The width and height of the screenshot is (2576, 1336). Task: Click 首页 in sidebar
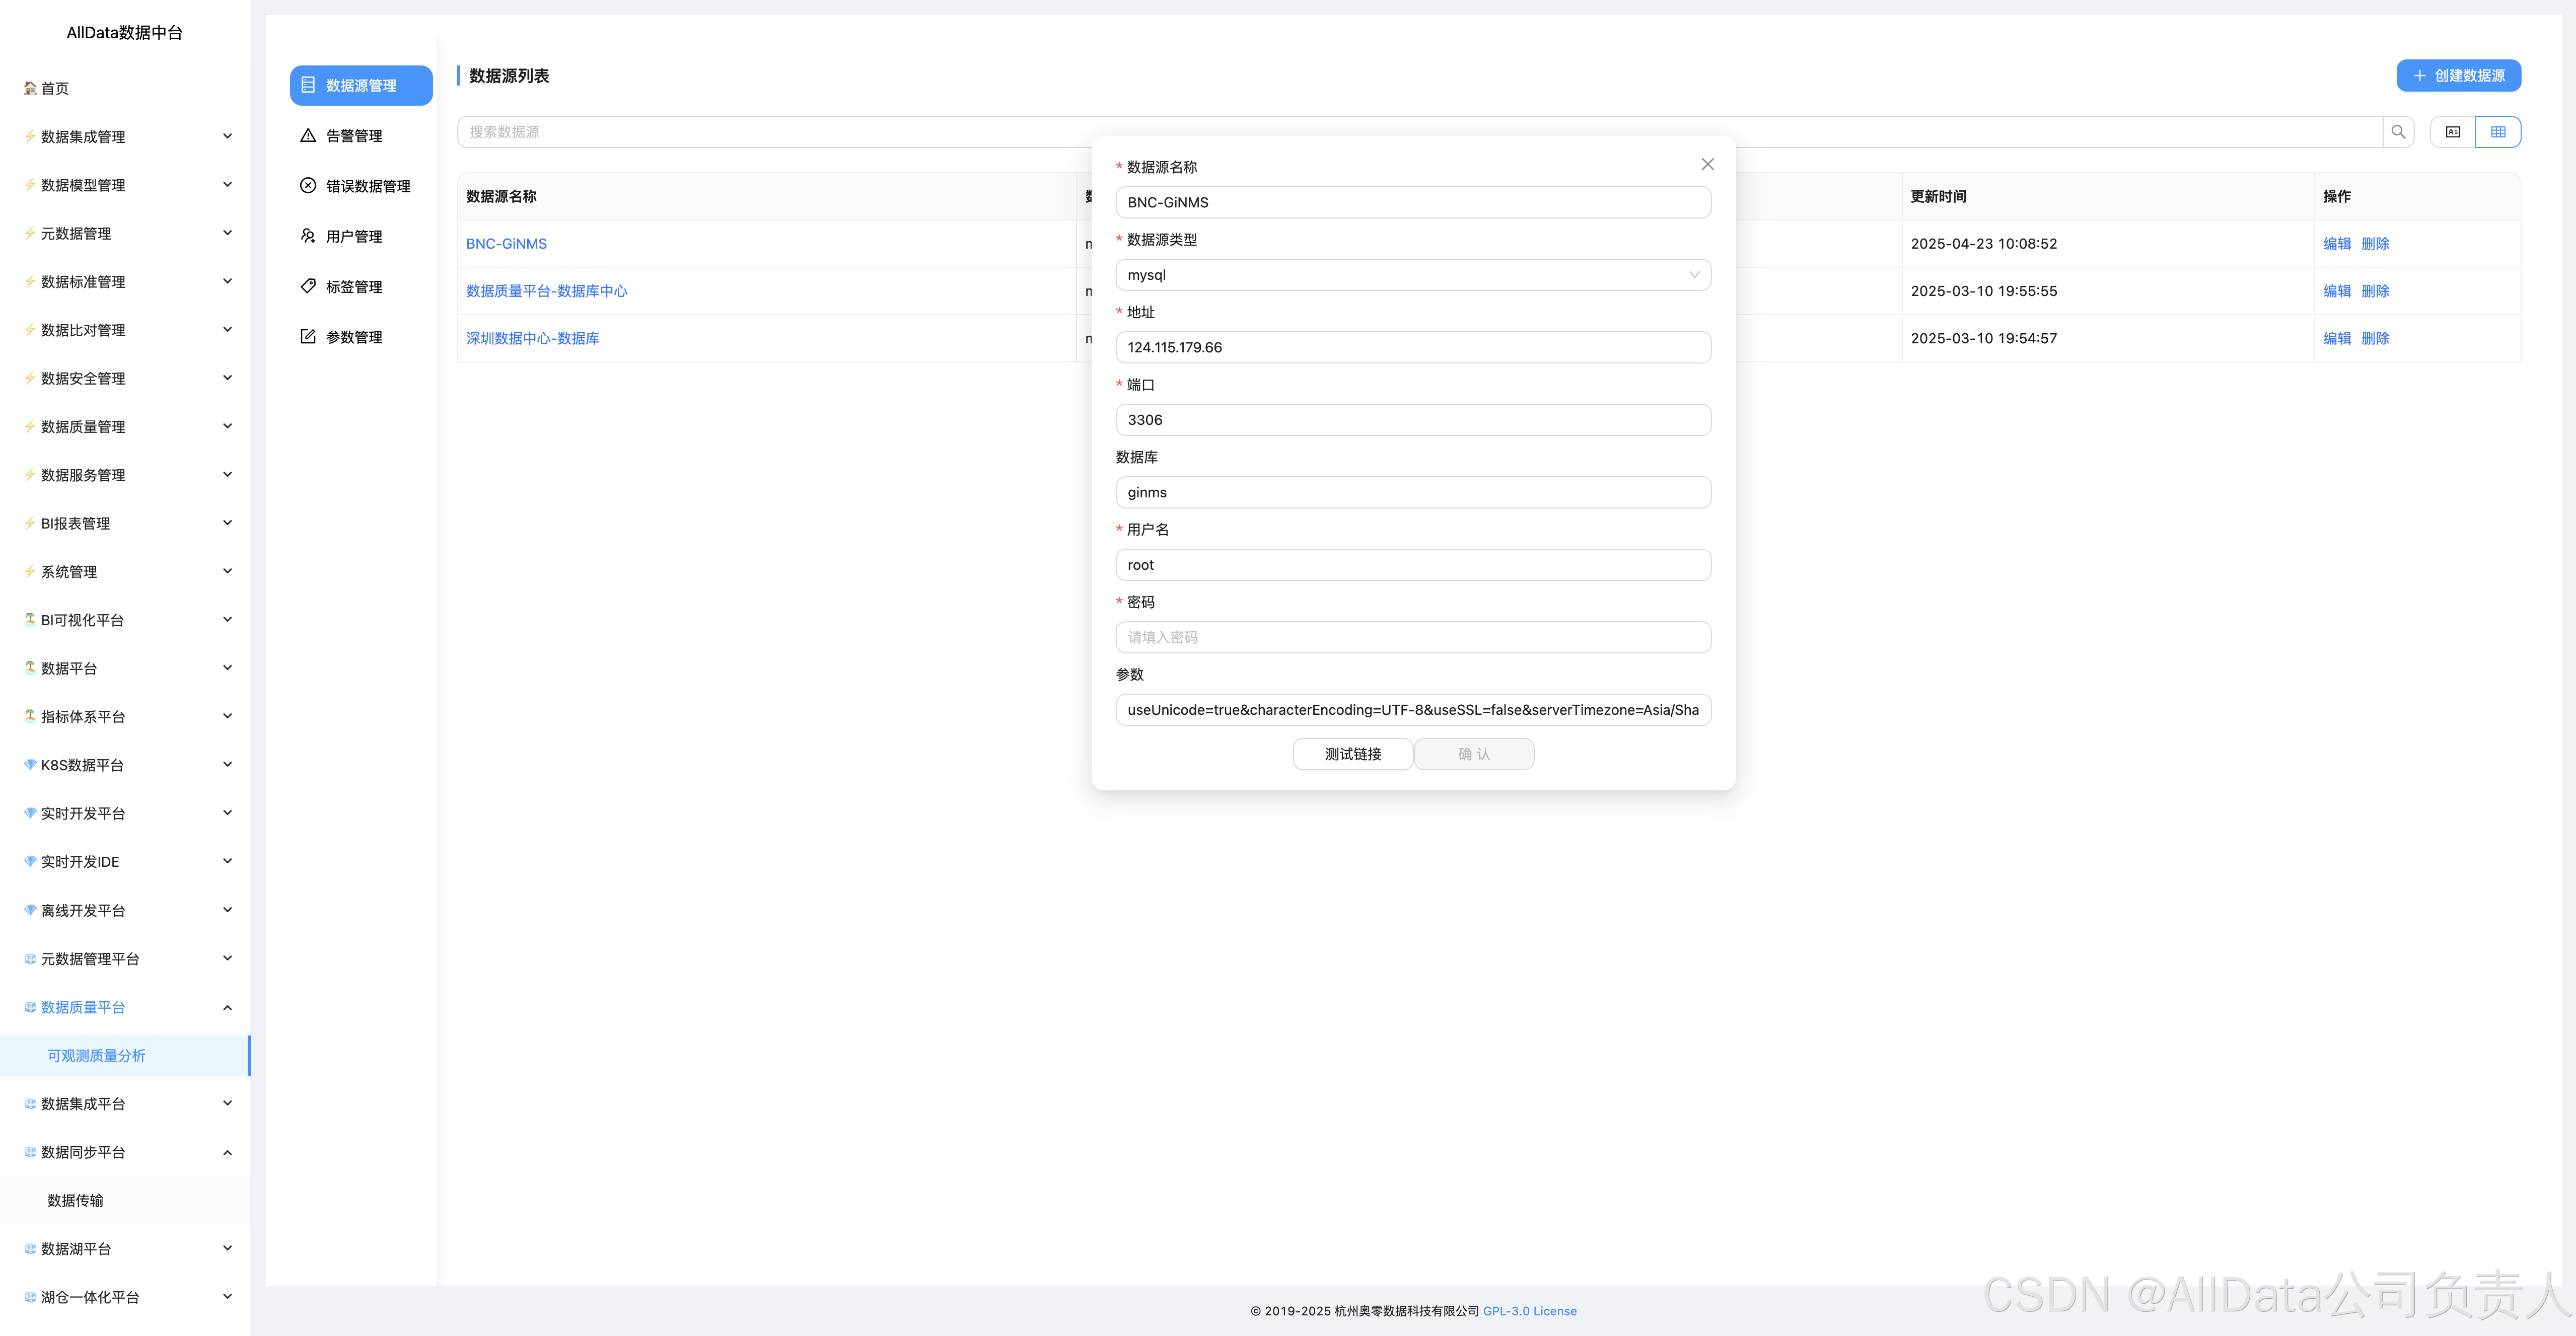point(55,88)
